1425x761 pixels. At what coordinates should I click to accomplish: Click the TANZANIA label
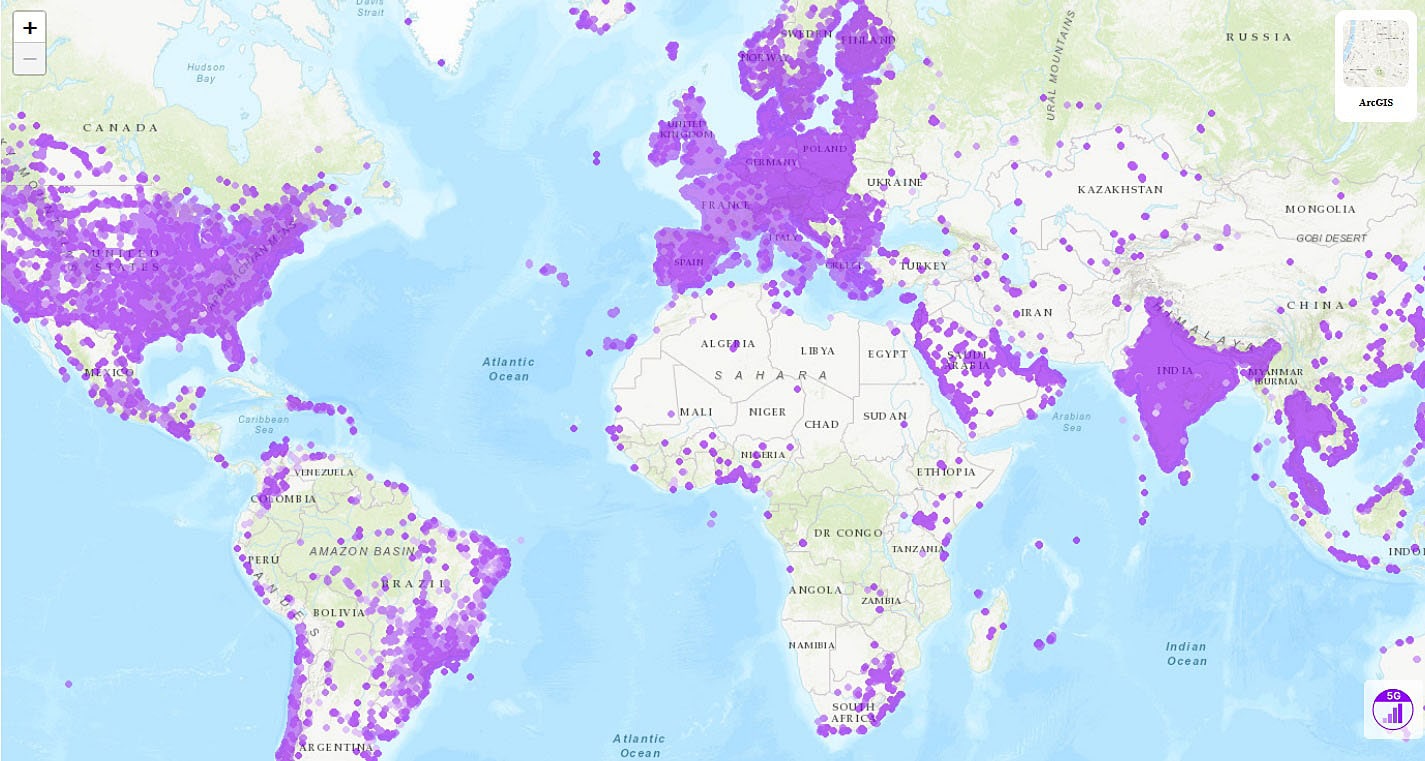coord(918,549)
